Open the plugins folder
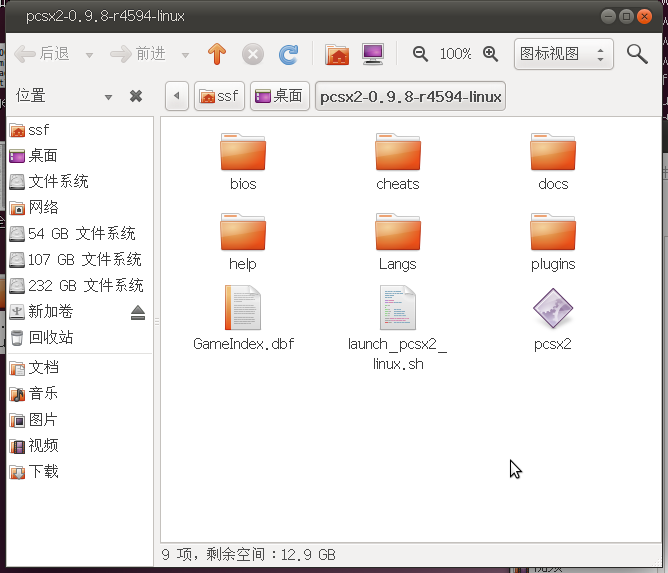Screen dimensions: 668x573 point(553,242)
